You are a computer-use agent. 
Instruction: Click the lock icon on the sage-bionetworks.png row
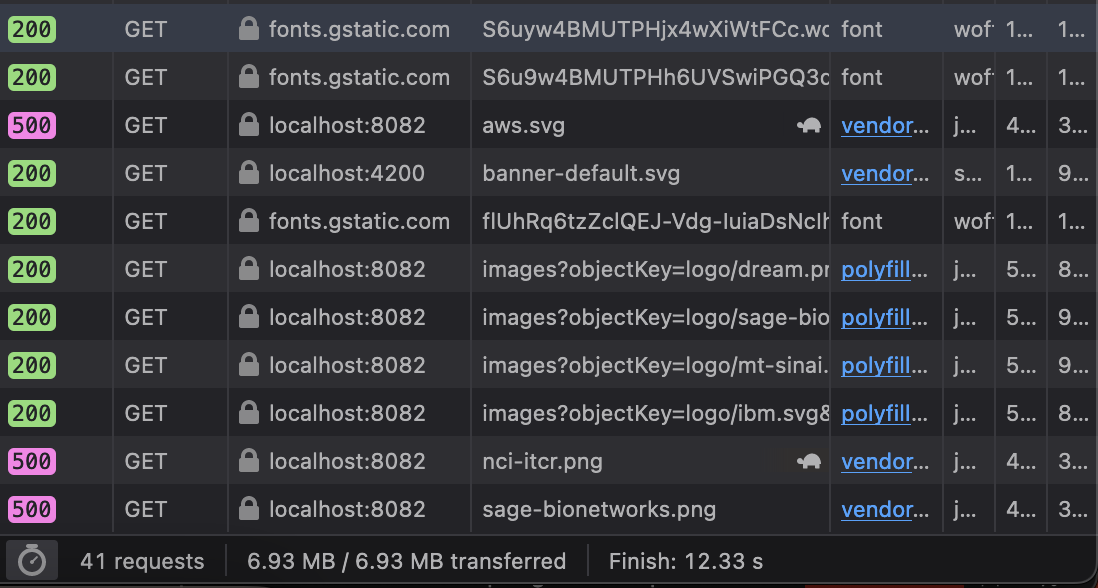click(x=247, y=509)
